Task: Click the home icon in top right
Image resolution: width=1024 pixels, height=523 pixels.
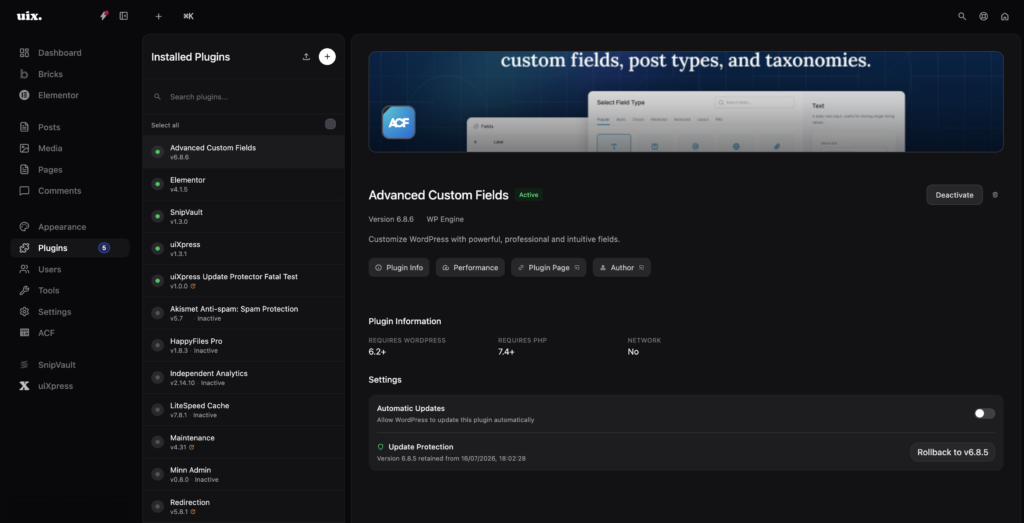Action: coord(1004,16)
